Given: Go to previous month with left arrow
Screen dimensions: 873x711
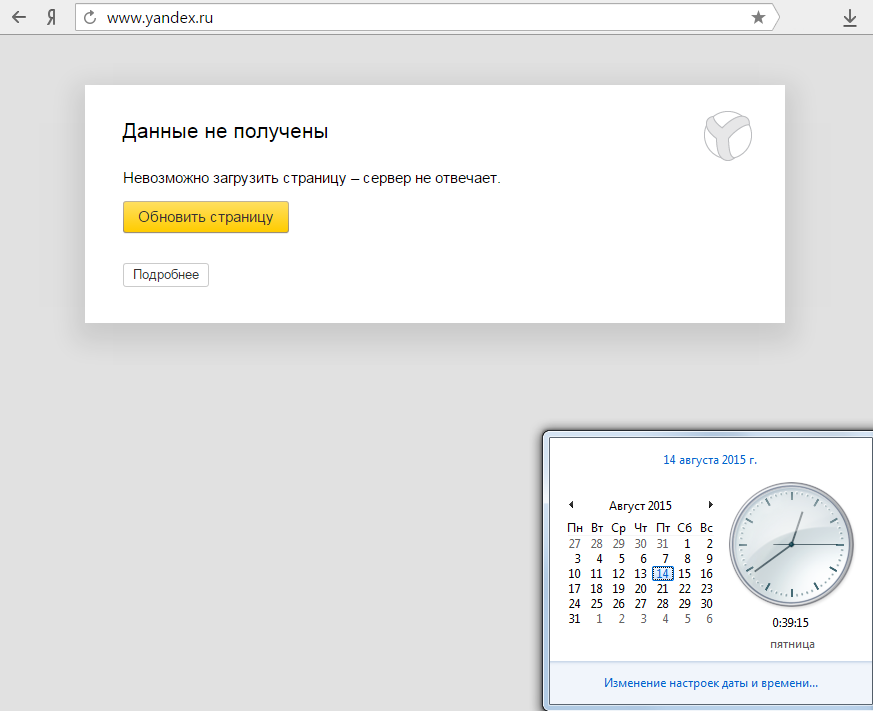Looking at the screenshot, I should coord(570,505).
